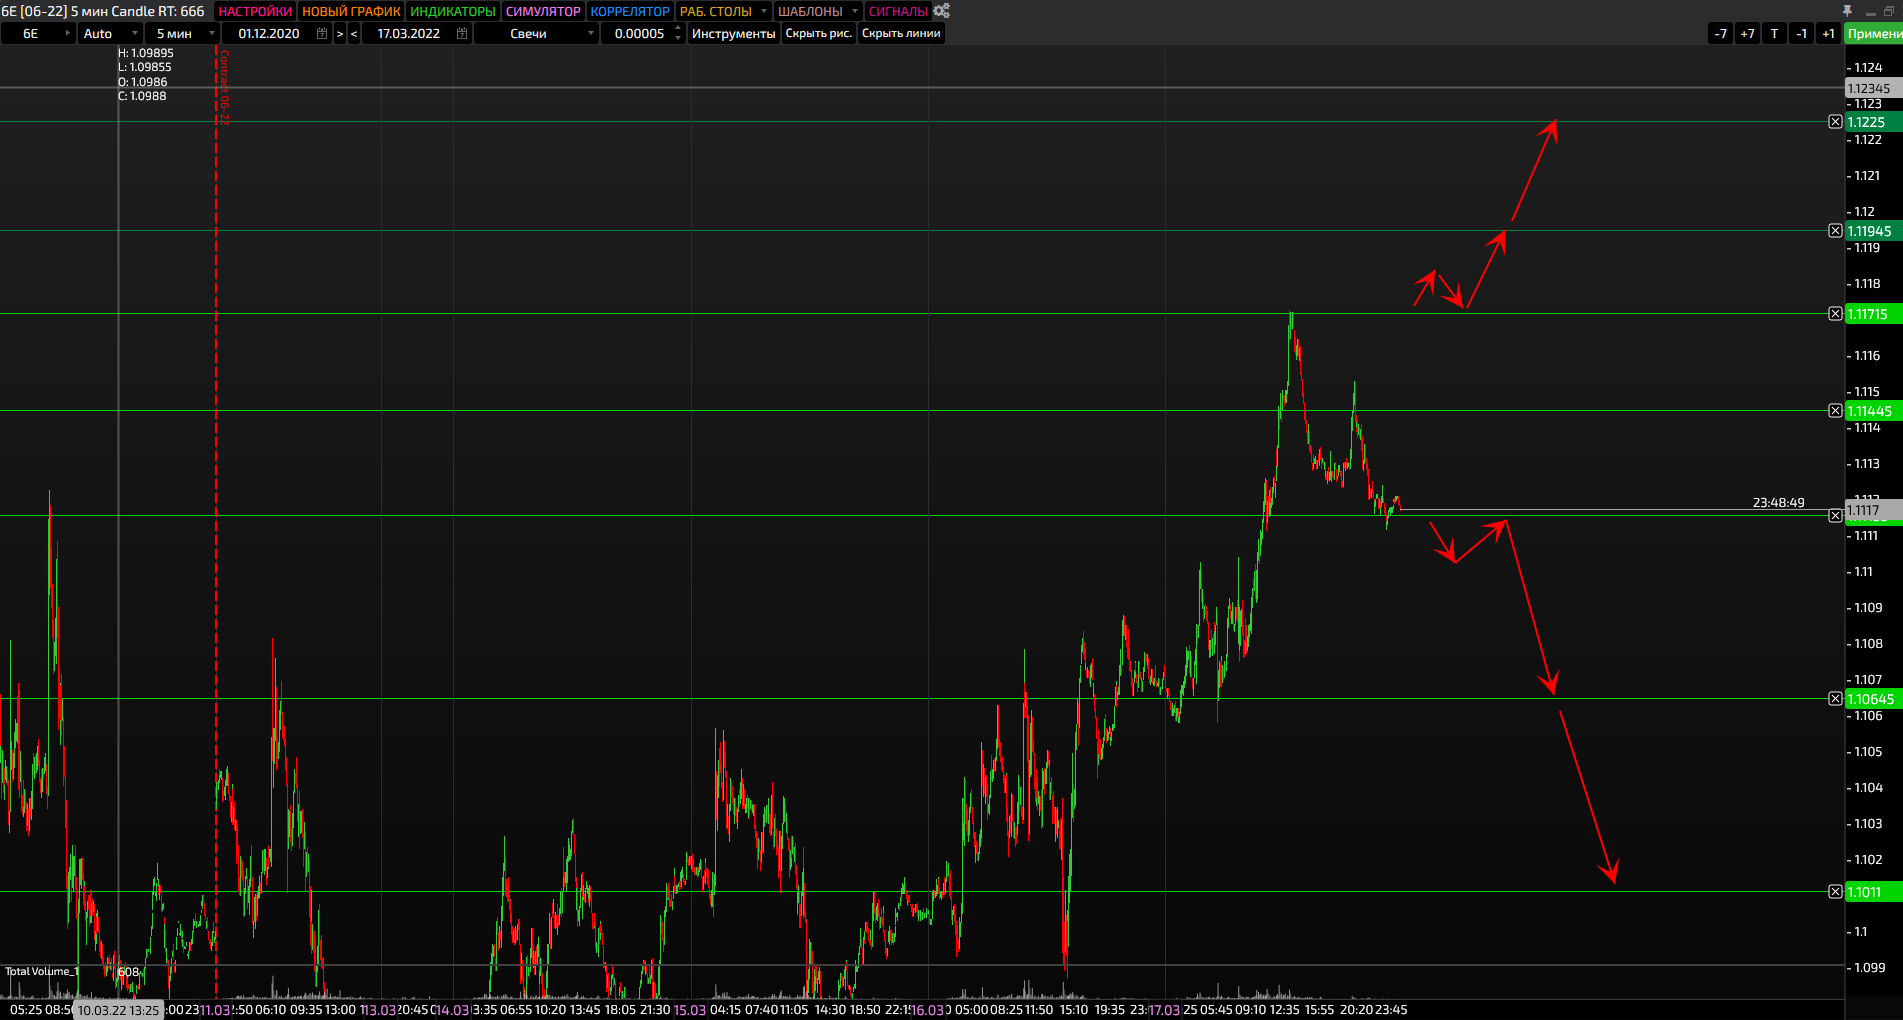Select the 1.1011 price label
Viewport: 1903px width, 1020px height.
coord(1874,892)
